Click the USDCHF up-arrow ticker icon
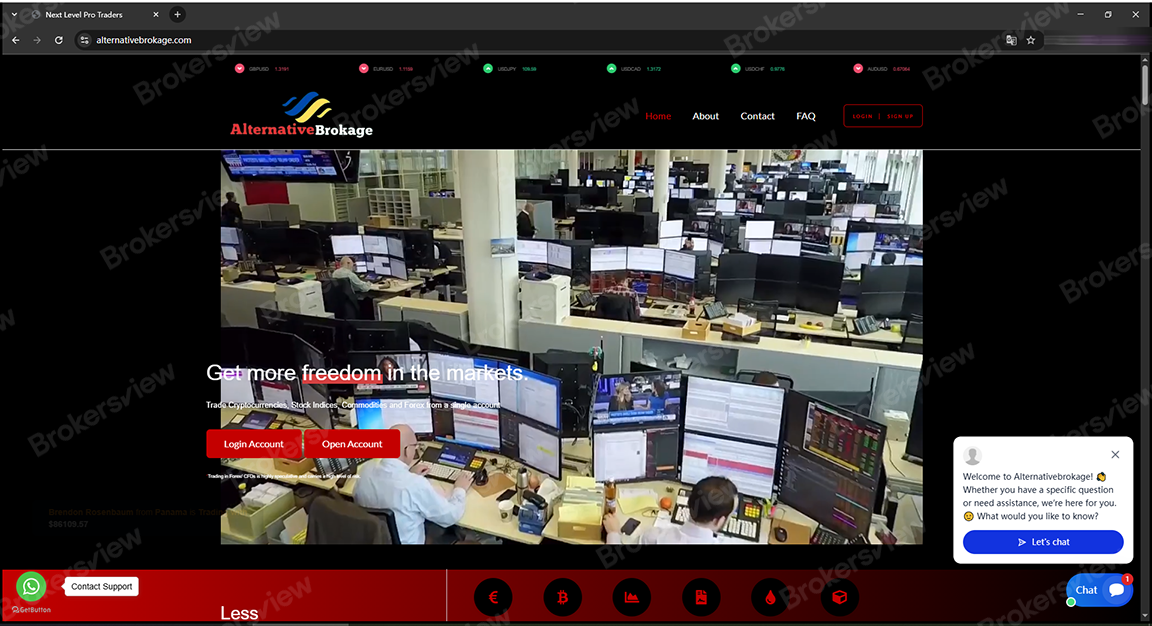 pyautogui.click(x=735, y=68)
